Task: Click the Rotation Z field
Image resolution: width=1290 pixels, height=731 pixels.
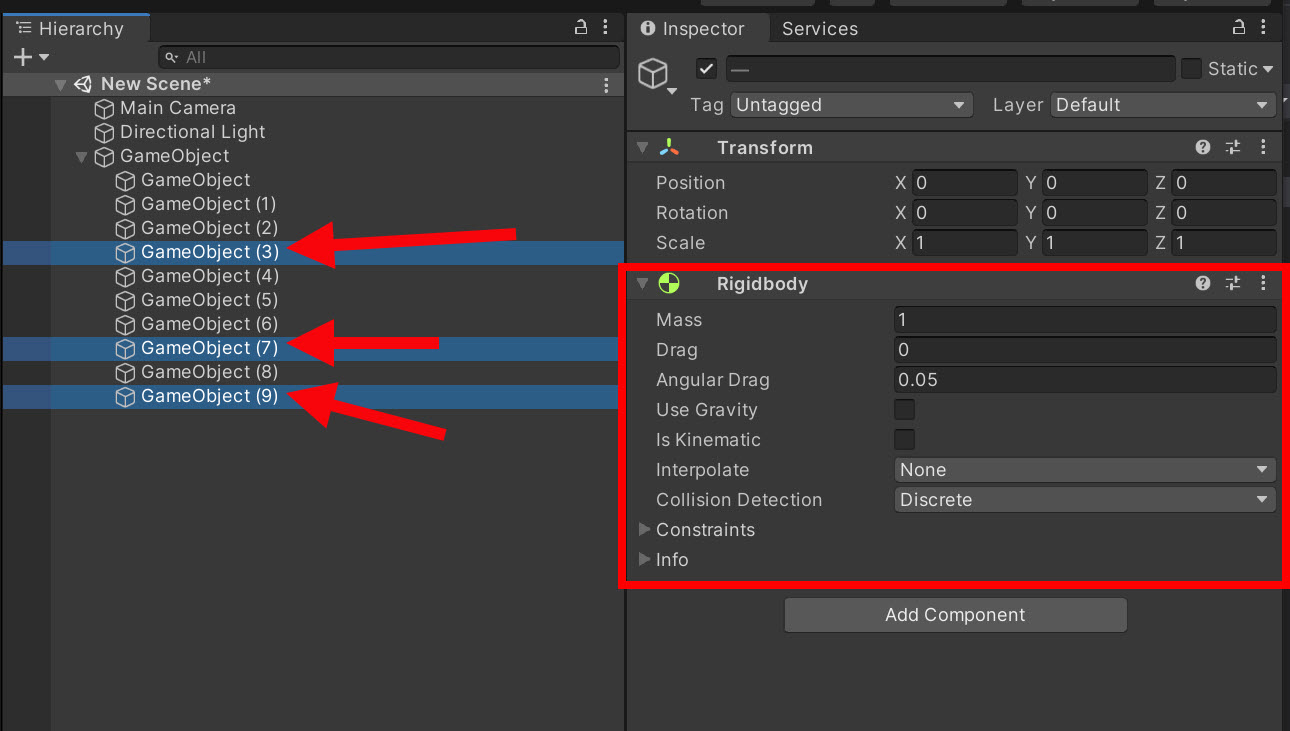Action: [x=1224, y=213]
